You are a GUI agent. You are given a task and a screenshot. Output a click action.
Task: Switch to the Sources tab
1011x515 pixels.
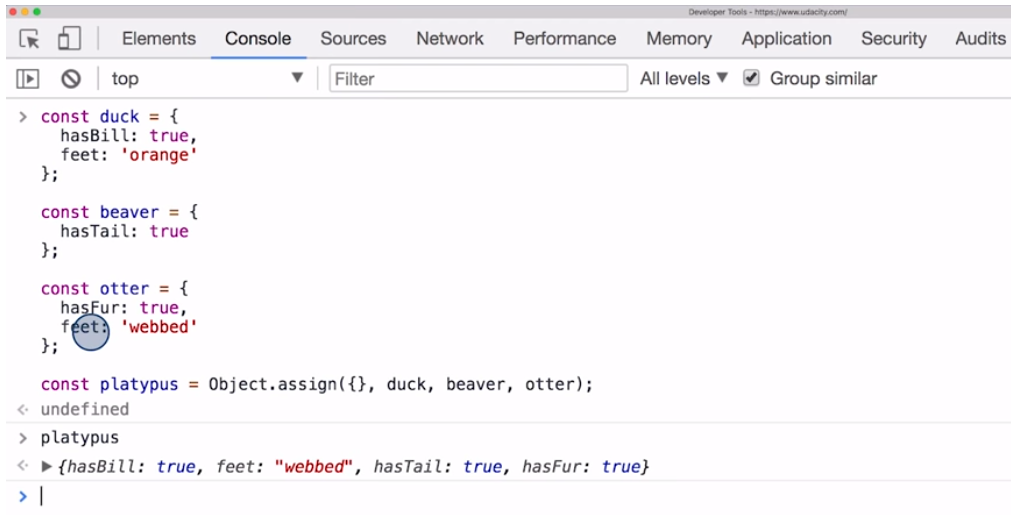[353, 39]
